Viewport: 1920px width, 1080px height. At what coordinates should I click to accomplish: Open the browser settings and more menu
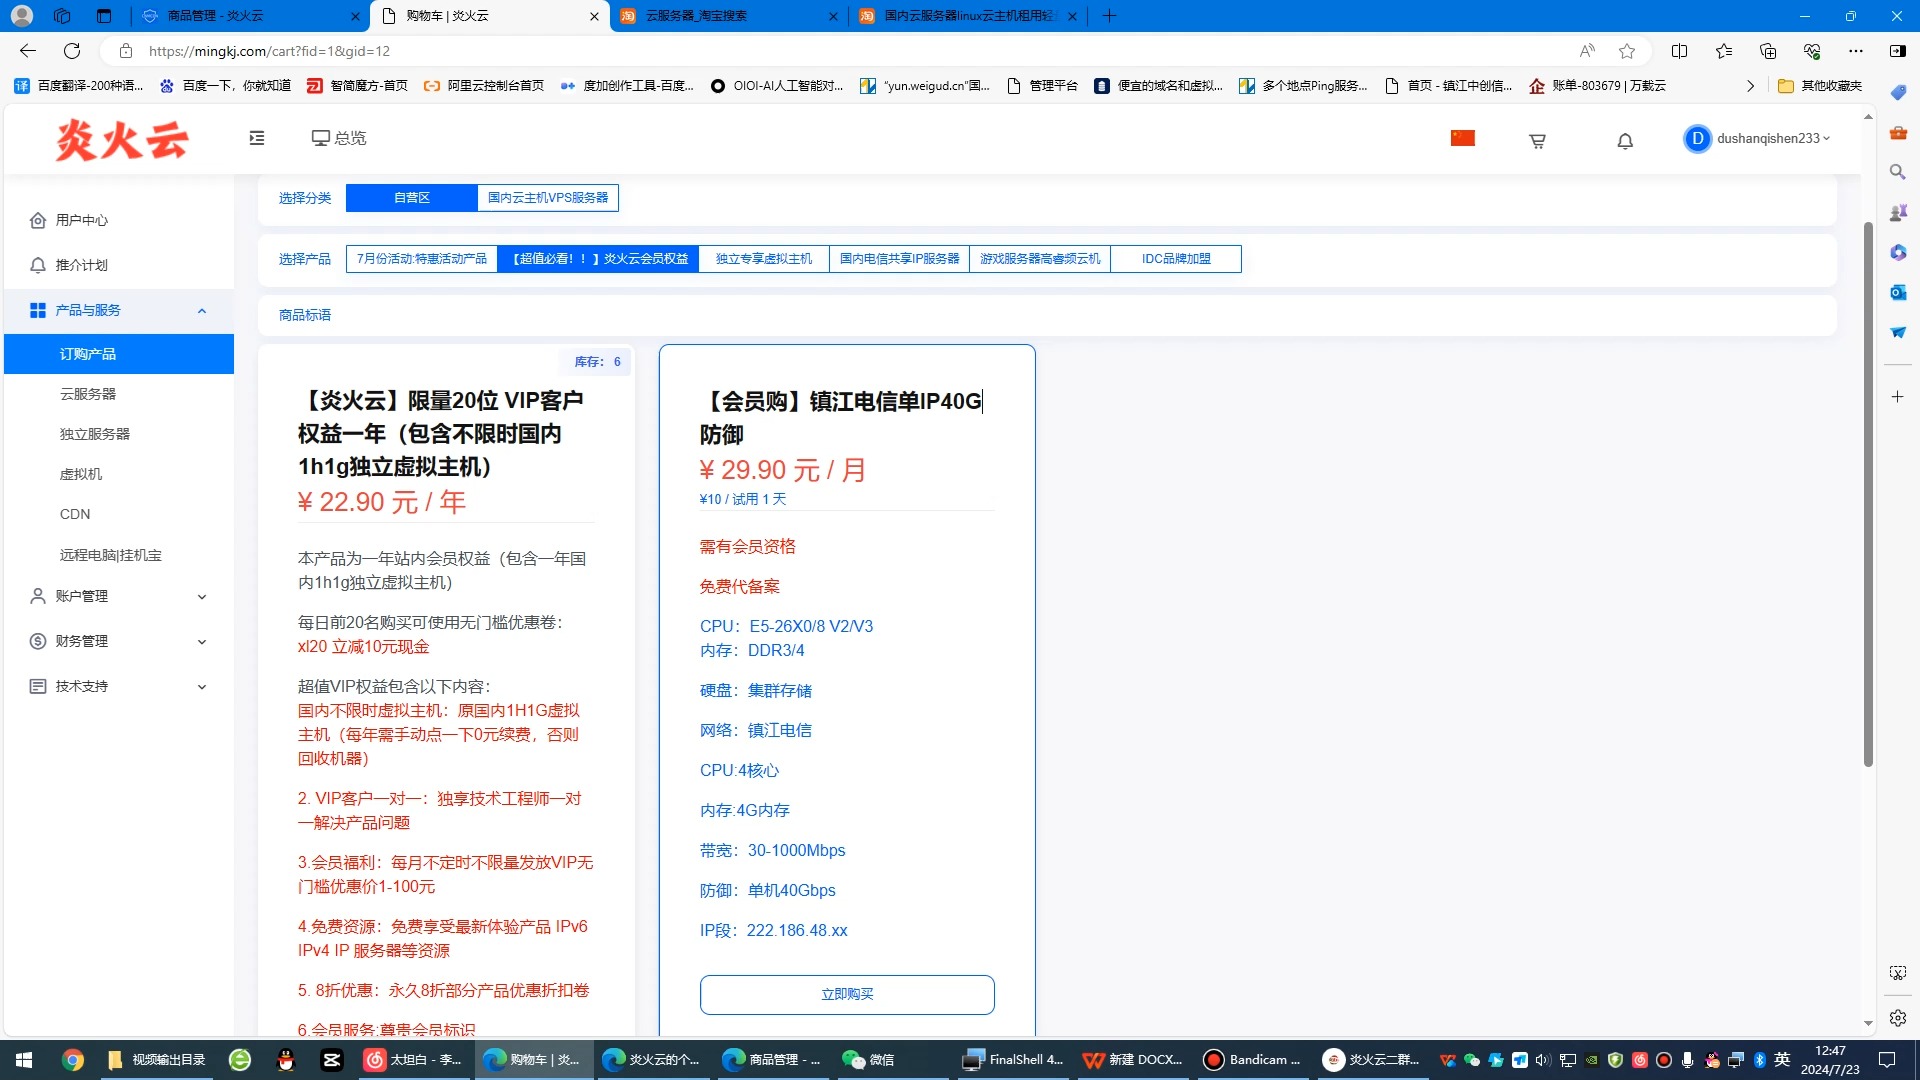point(1855,51)
